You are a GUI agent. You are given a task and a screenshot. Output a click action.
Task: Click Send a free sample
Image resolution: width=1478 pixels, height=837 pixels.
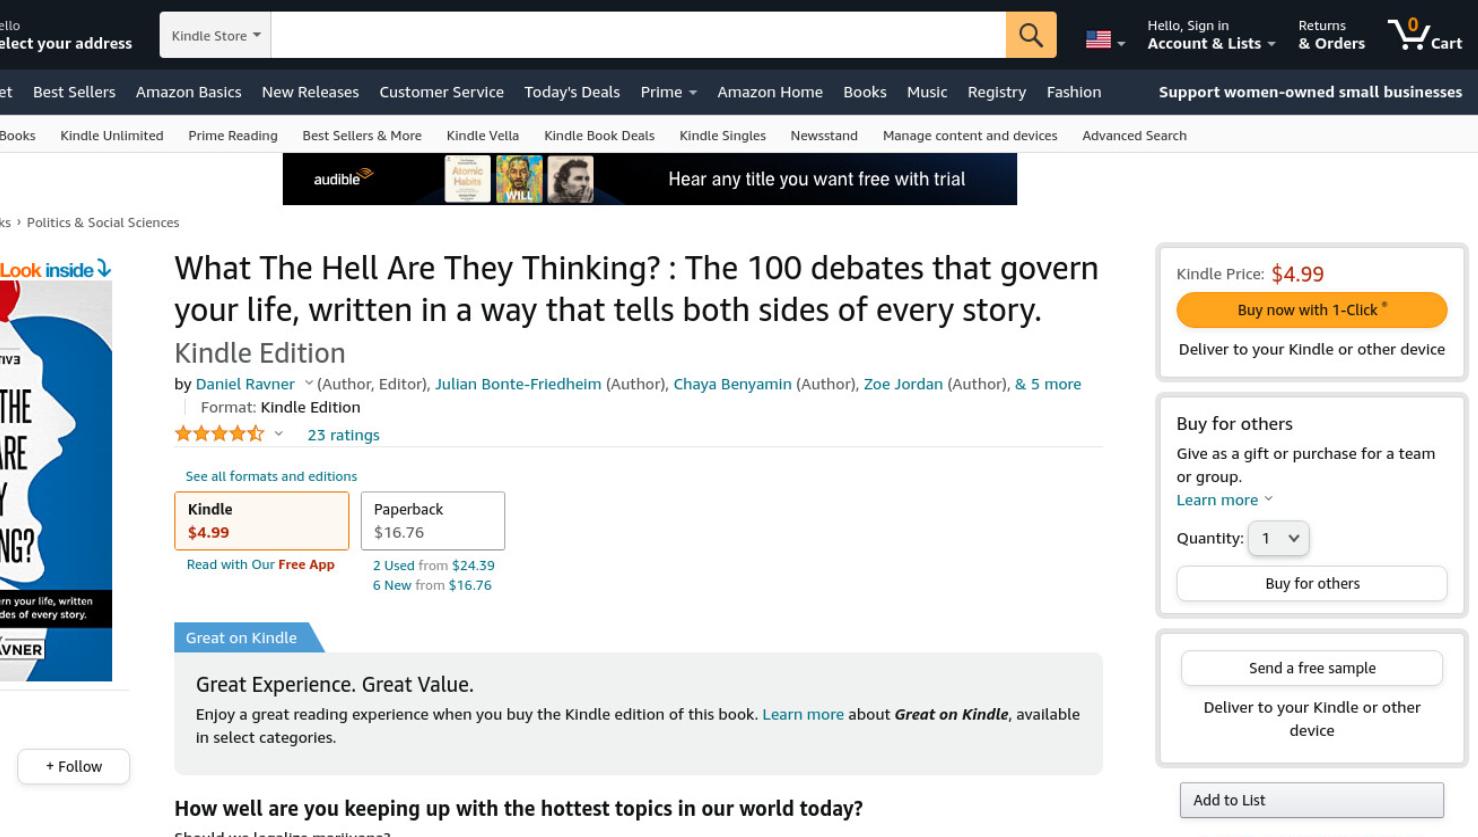tap(1311, 668)
